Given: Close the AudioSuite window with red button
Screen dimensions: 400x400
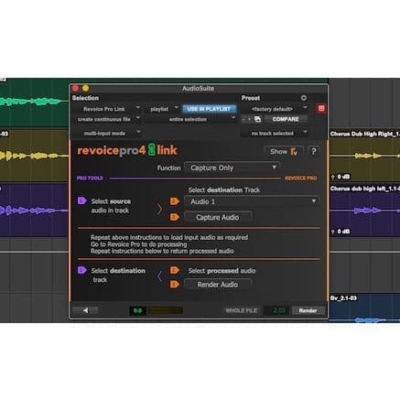Looking at the screenshot, I should click(75, 88).
